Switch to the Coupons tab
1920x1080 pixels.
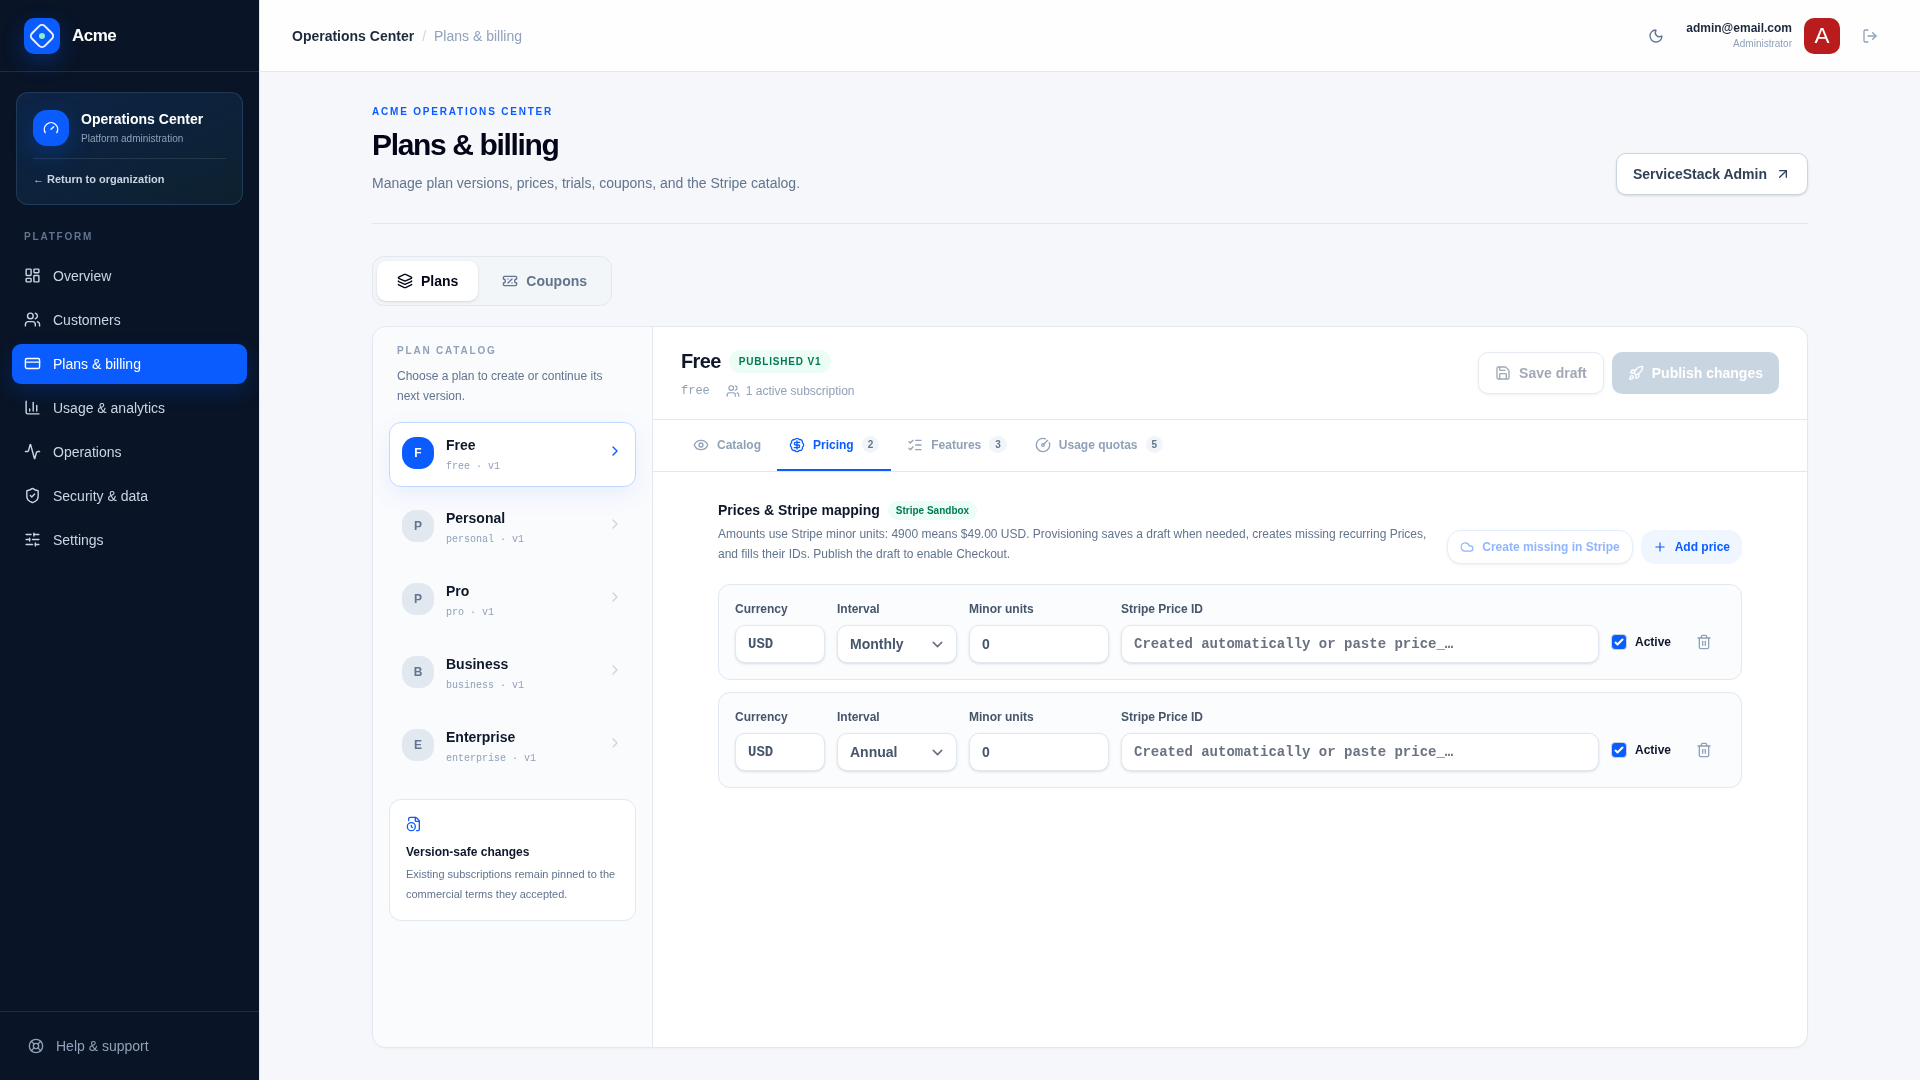(545, 281)
